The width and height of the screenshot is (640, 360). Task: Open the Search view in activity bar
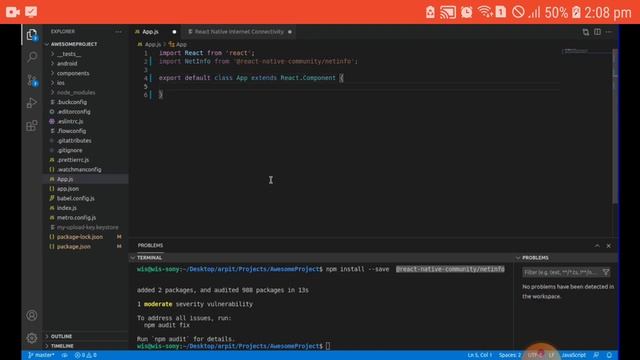pos(32,57)
